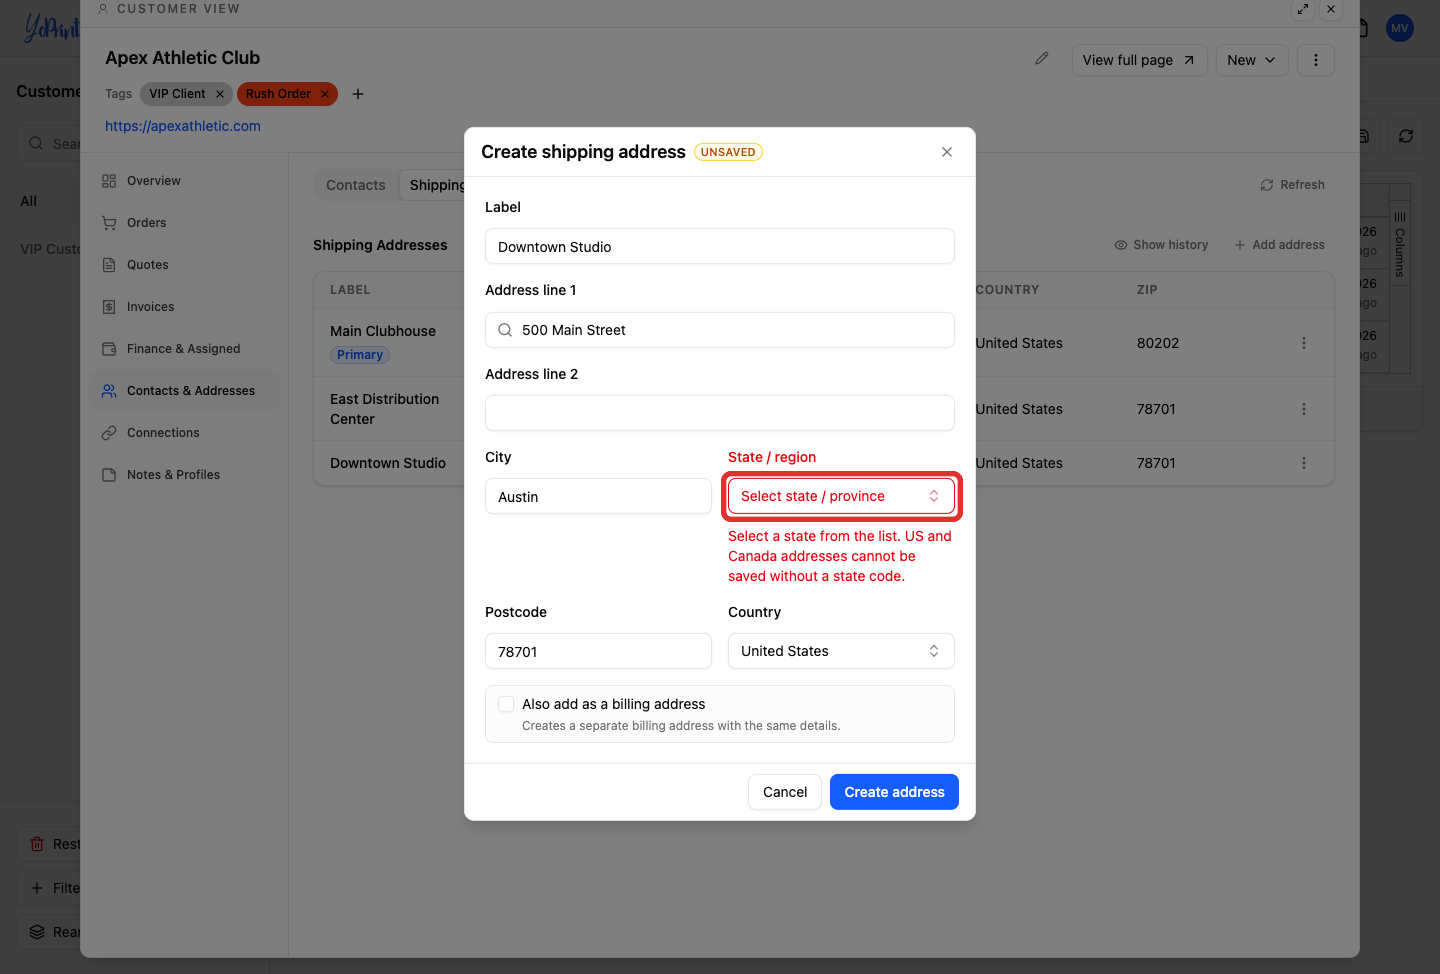Open Quotes in the sidebar
The width and height of the screenshot is (1440, 974).
click(x=186, y=265)
